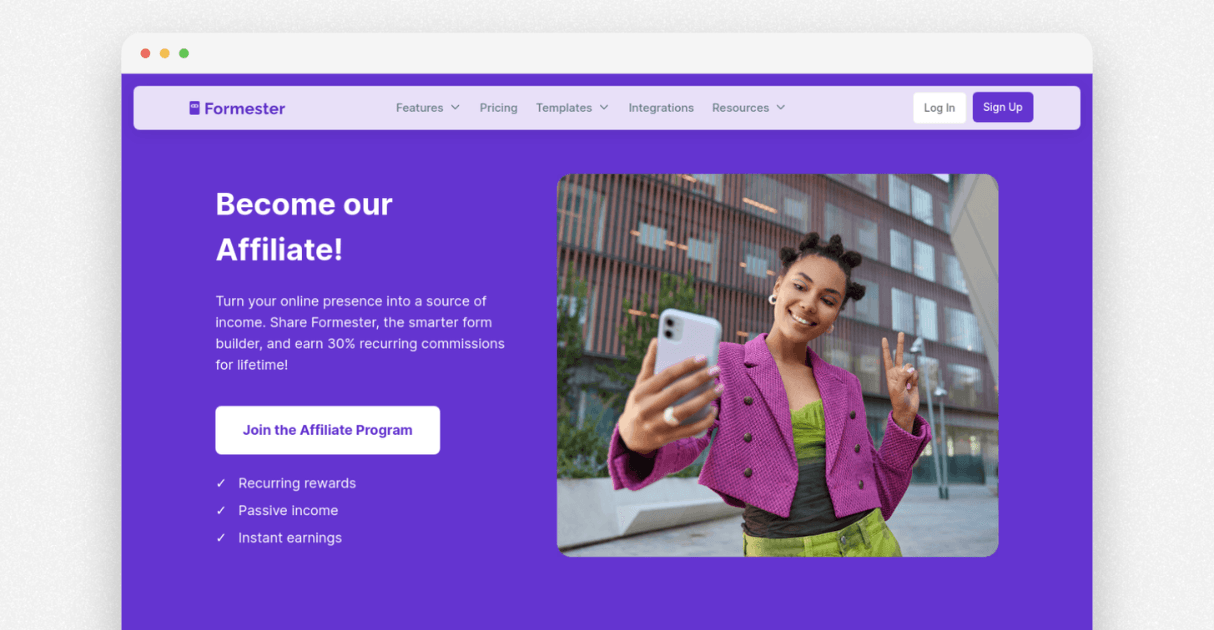Click the yellow minimize window dot
Screen dimensions: 1214x630
click(x=165, y=53)
